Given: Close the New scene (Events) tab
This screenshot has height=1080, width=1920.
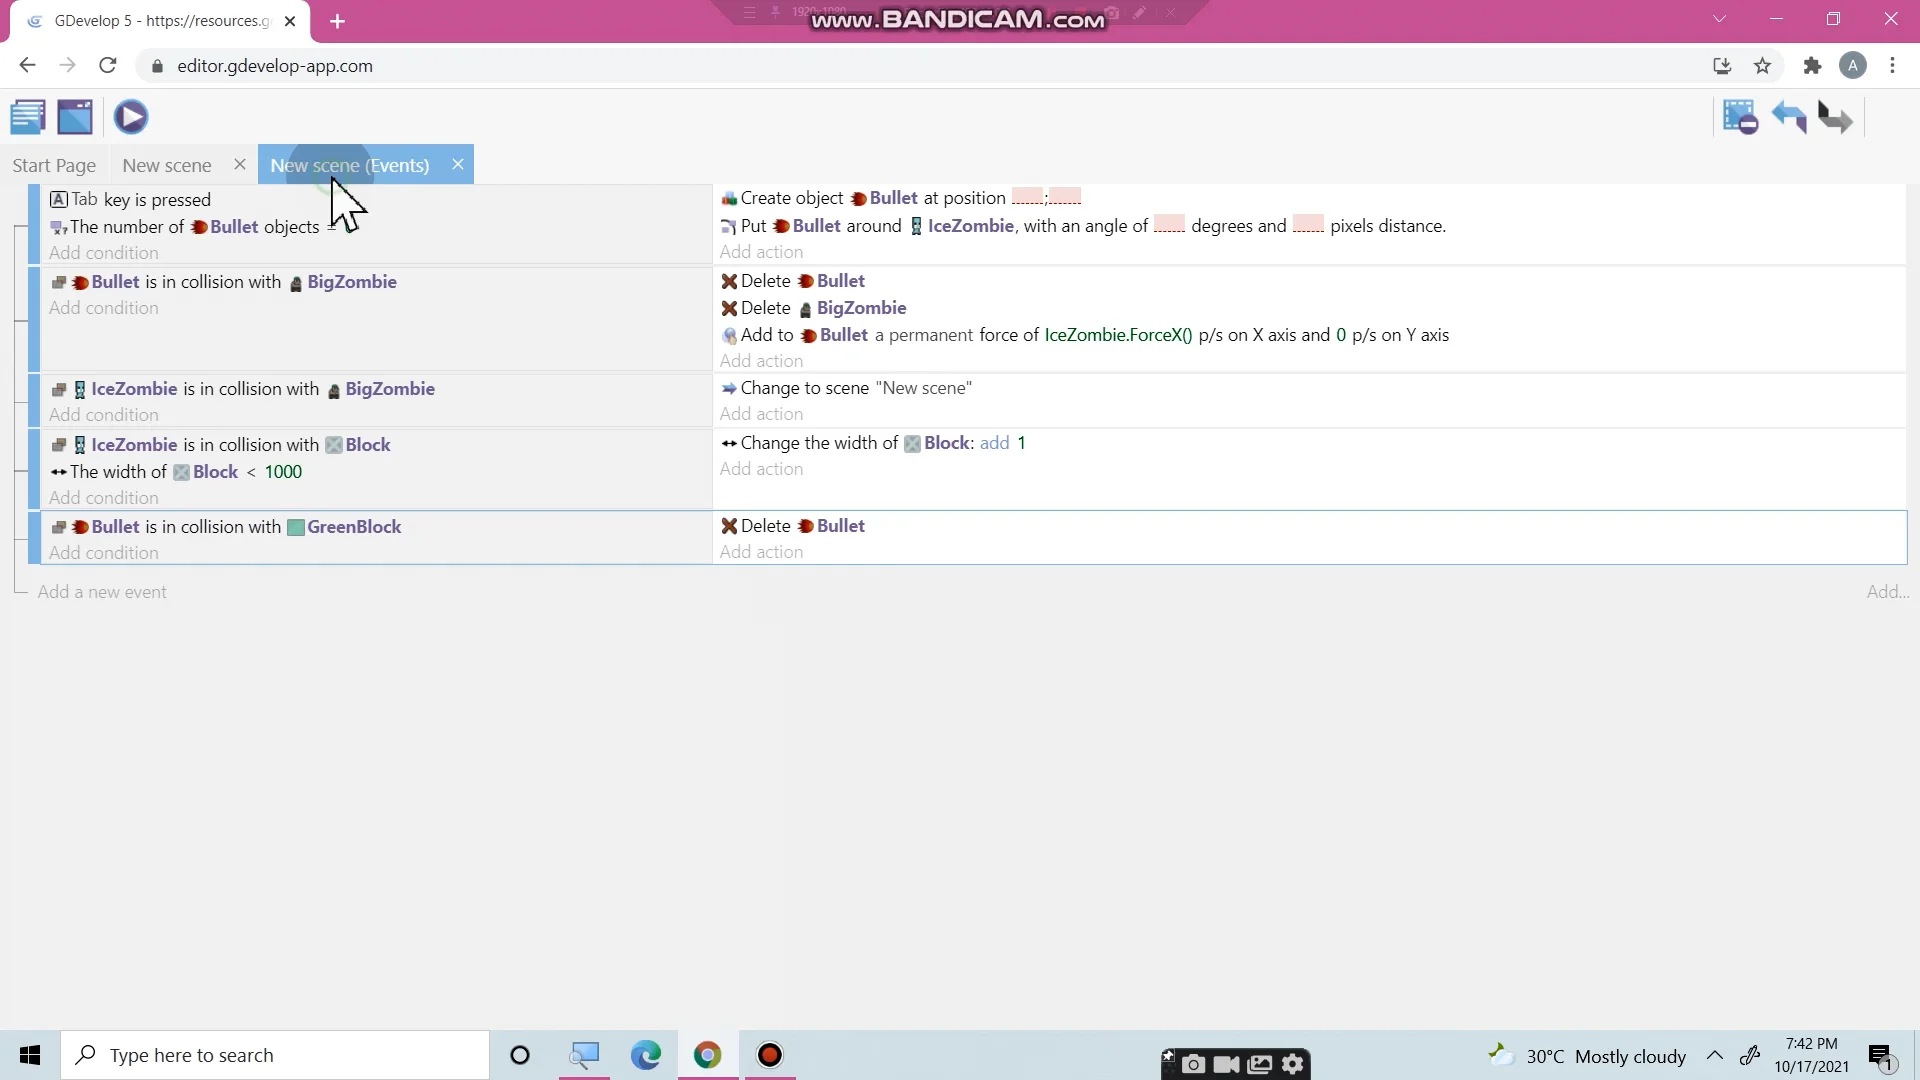Looking at the screenshot, I should click(457, 164).
